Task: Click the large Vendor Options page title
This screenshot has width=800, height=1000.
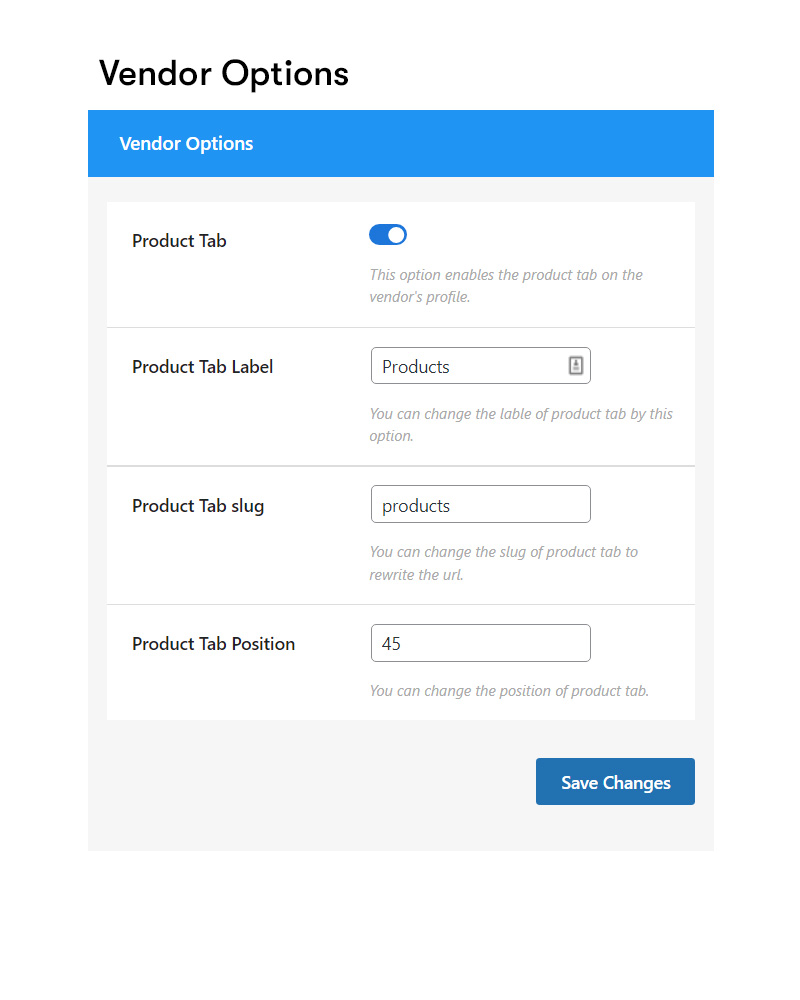Action: click(x=223, y=73)
